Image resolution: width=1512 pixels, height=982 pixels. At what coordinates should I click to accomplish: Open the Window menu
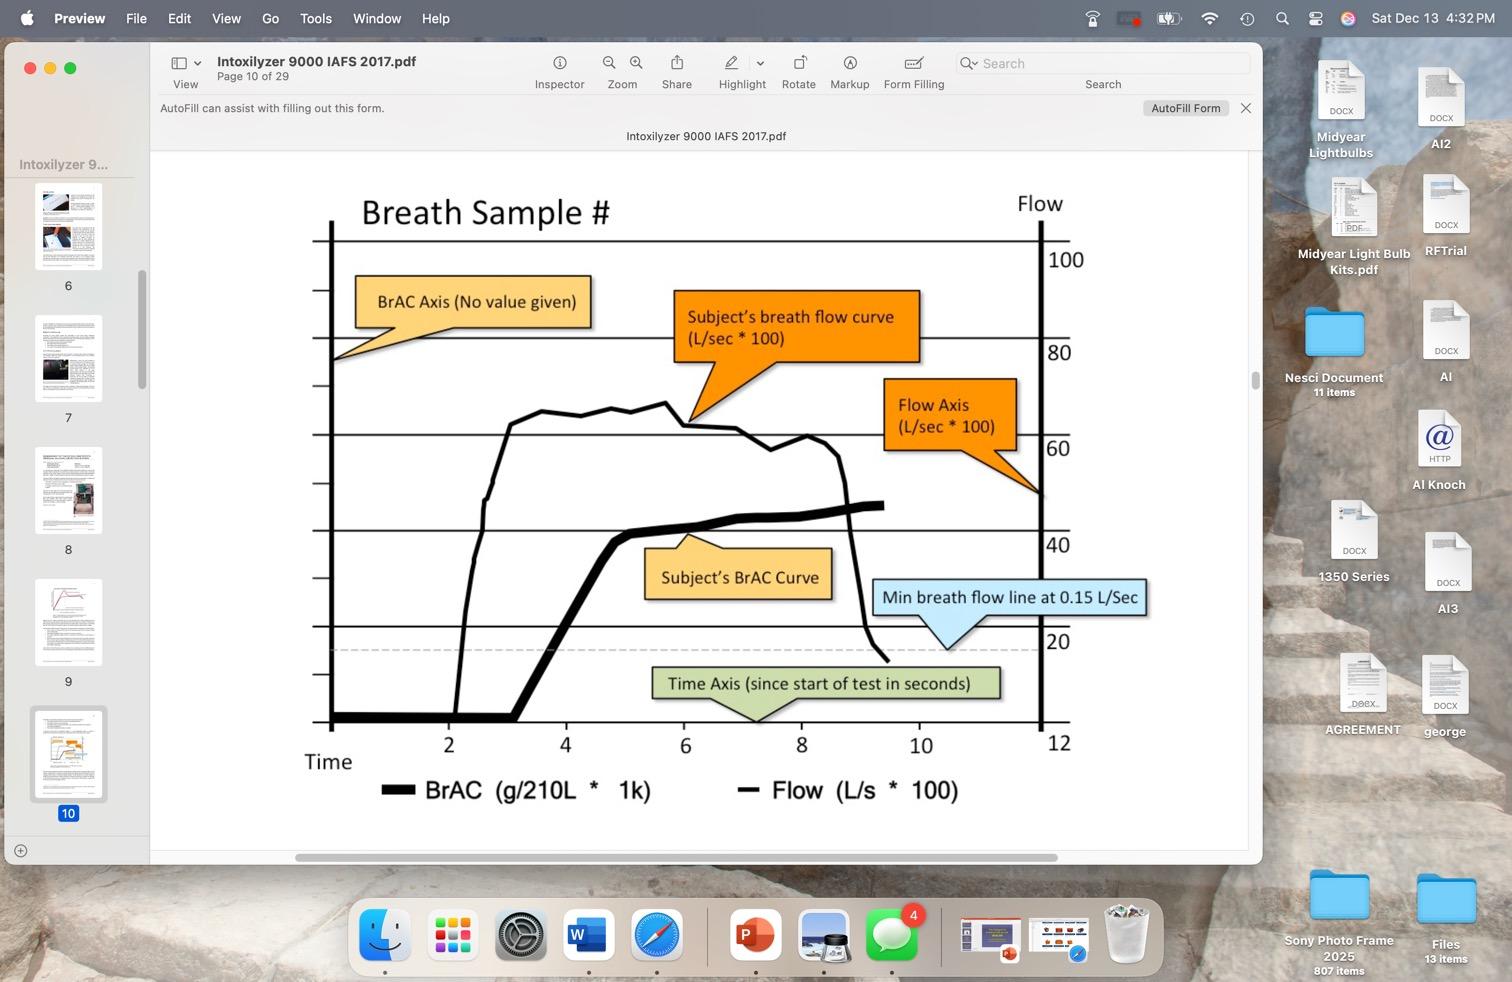[377, 18]
